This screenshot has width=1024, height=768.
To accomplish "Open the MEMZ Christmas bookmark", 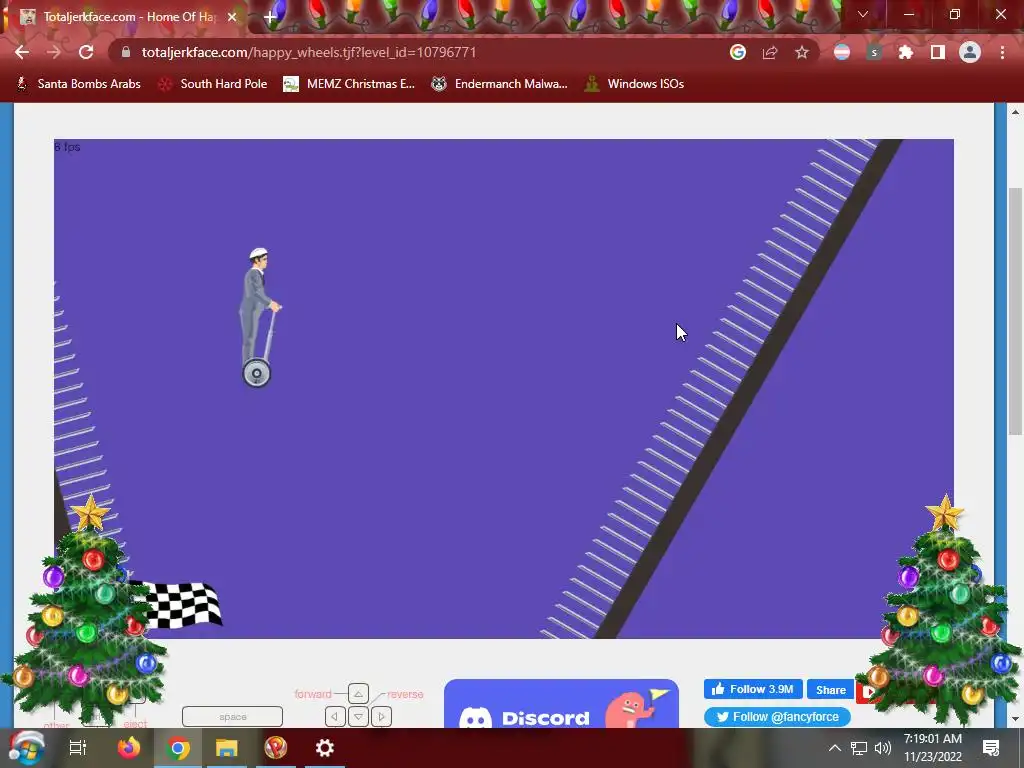I will click(349, 84).
